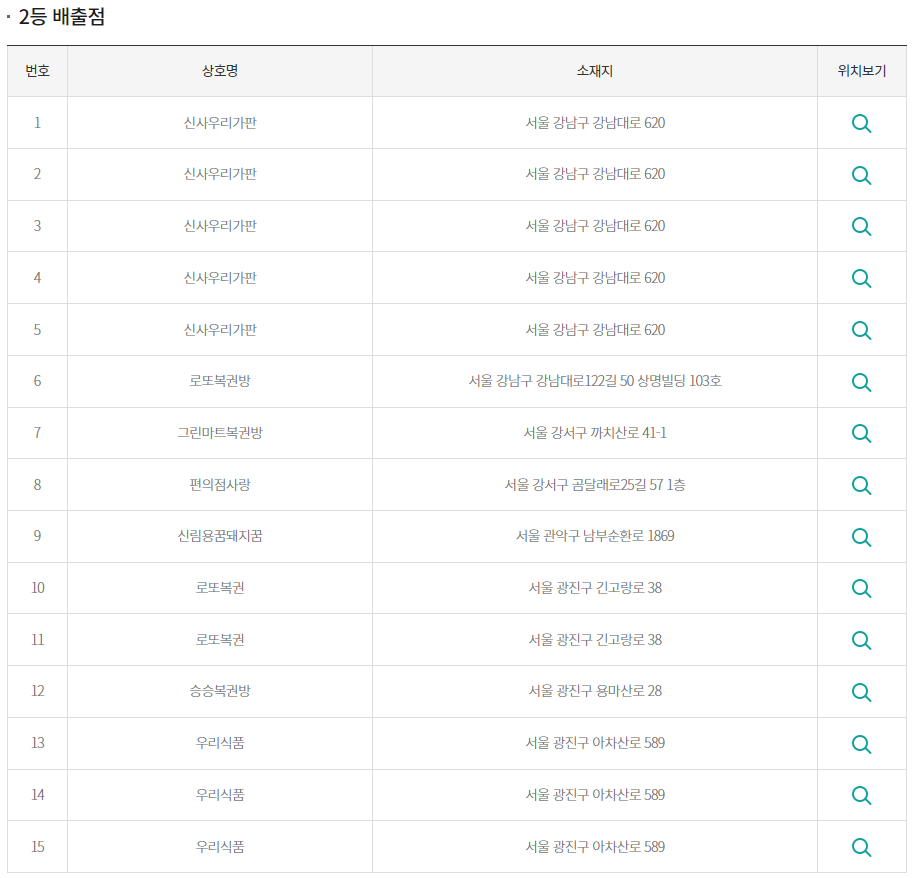Click the magnifier icon in row 15
The width and height of the screenshot is (913, 878).
pyautogui.click(x=861, y=847)
